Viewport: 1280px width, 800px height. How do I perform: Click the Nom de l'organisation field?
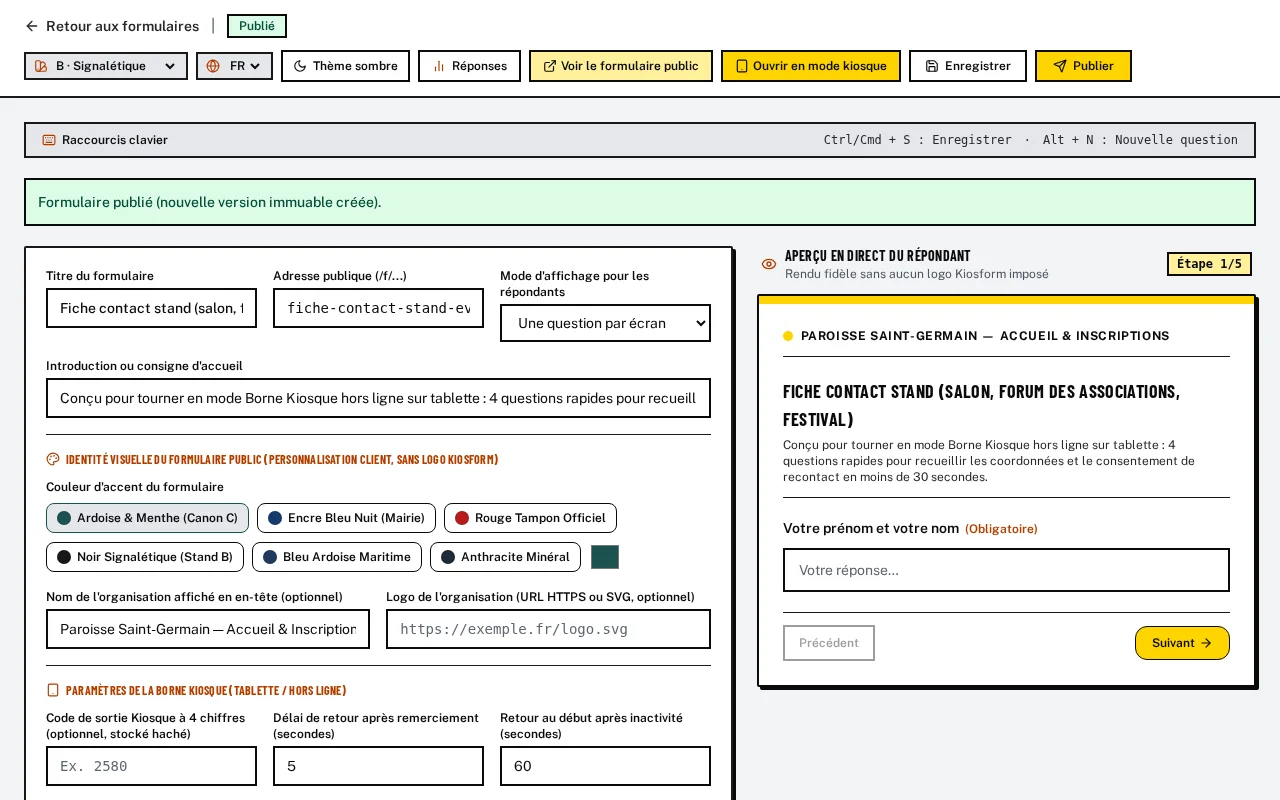click(x=208, y=629)
